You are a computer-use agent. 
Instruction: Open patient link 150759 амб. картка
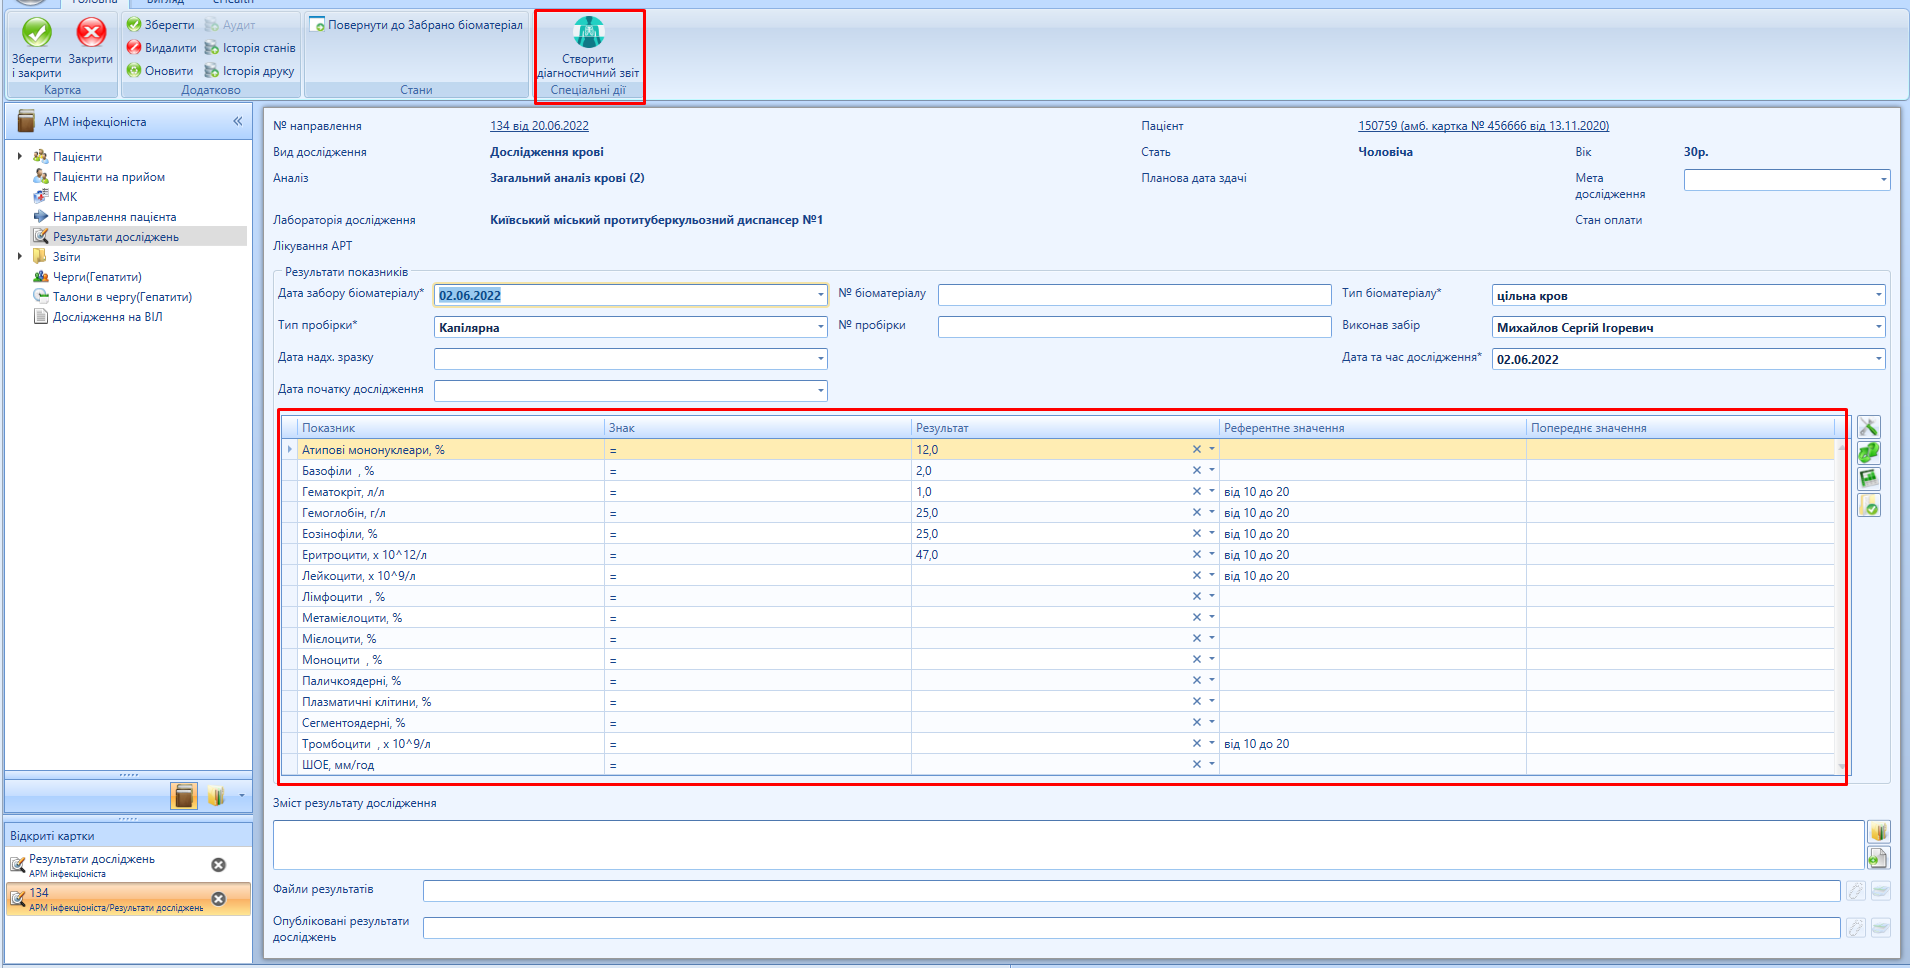[1483, 126]
